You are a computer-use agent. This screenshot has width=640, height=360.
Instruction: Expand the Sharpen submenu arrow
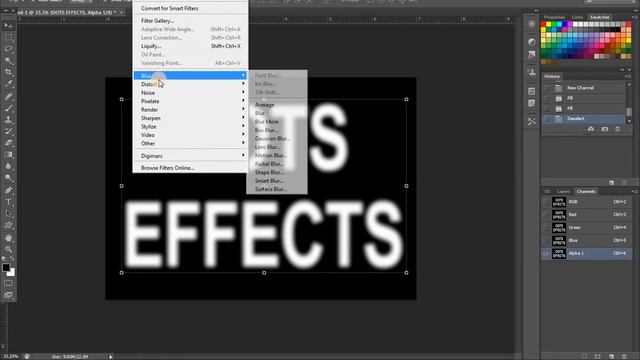pyautogui.click(x=243, y=118)
